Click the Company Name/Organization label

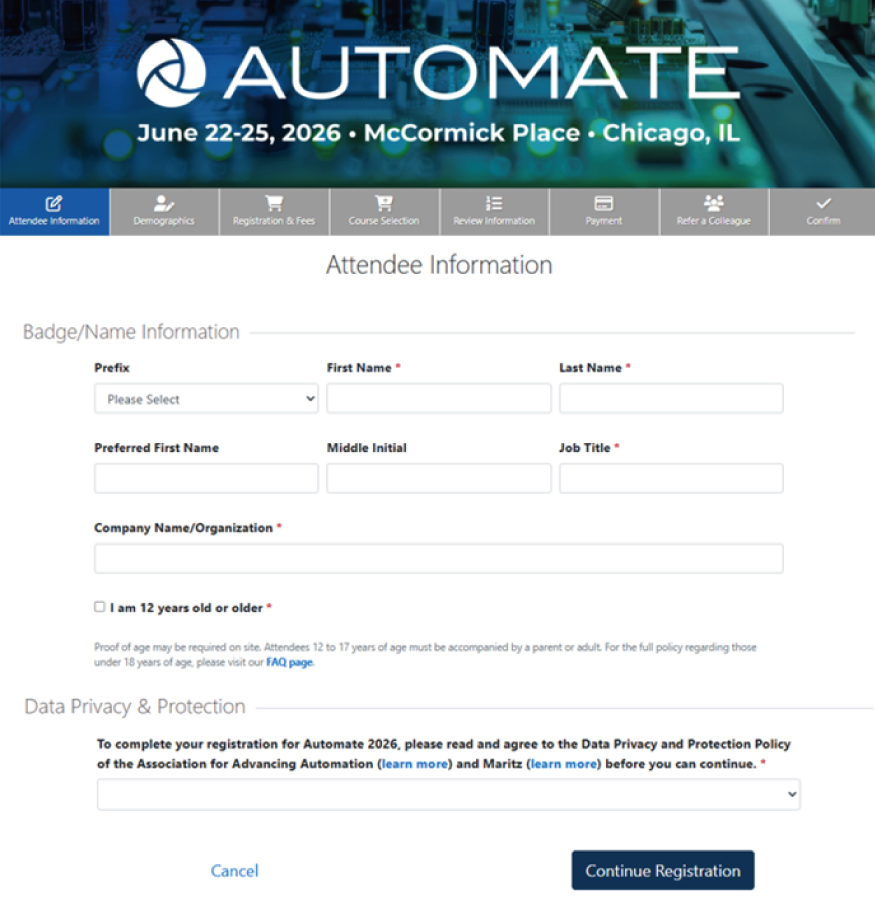(x=184, y=528)
